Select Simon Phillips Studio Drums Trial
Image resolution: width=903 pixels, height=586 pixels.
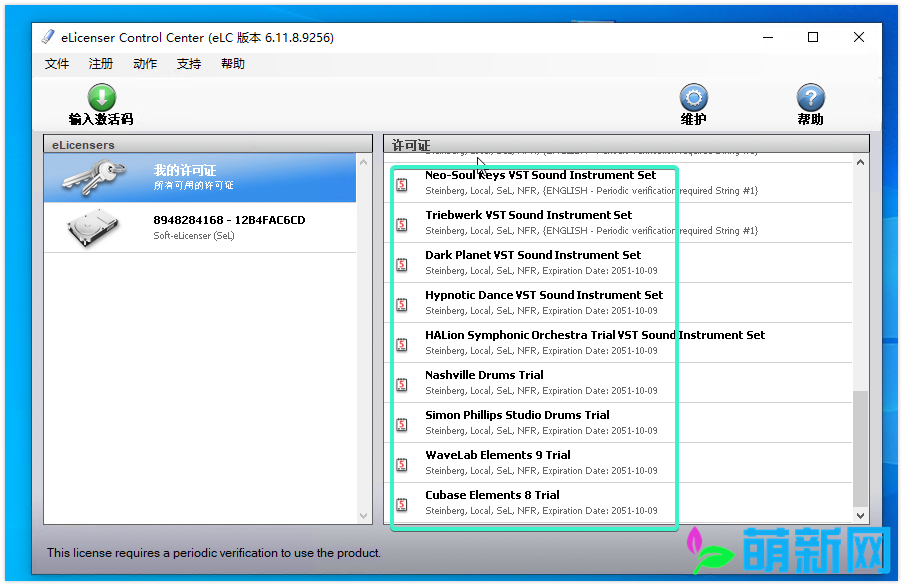[x=619, y=423]
